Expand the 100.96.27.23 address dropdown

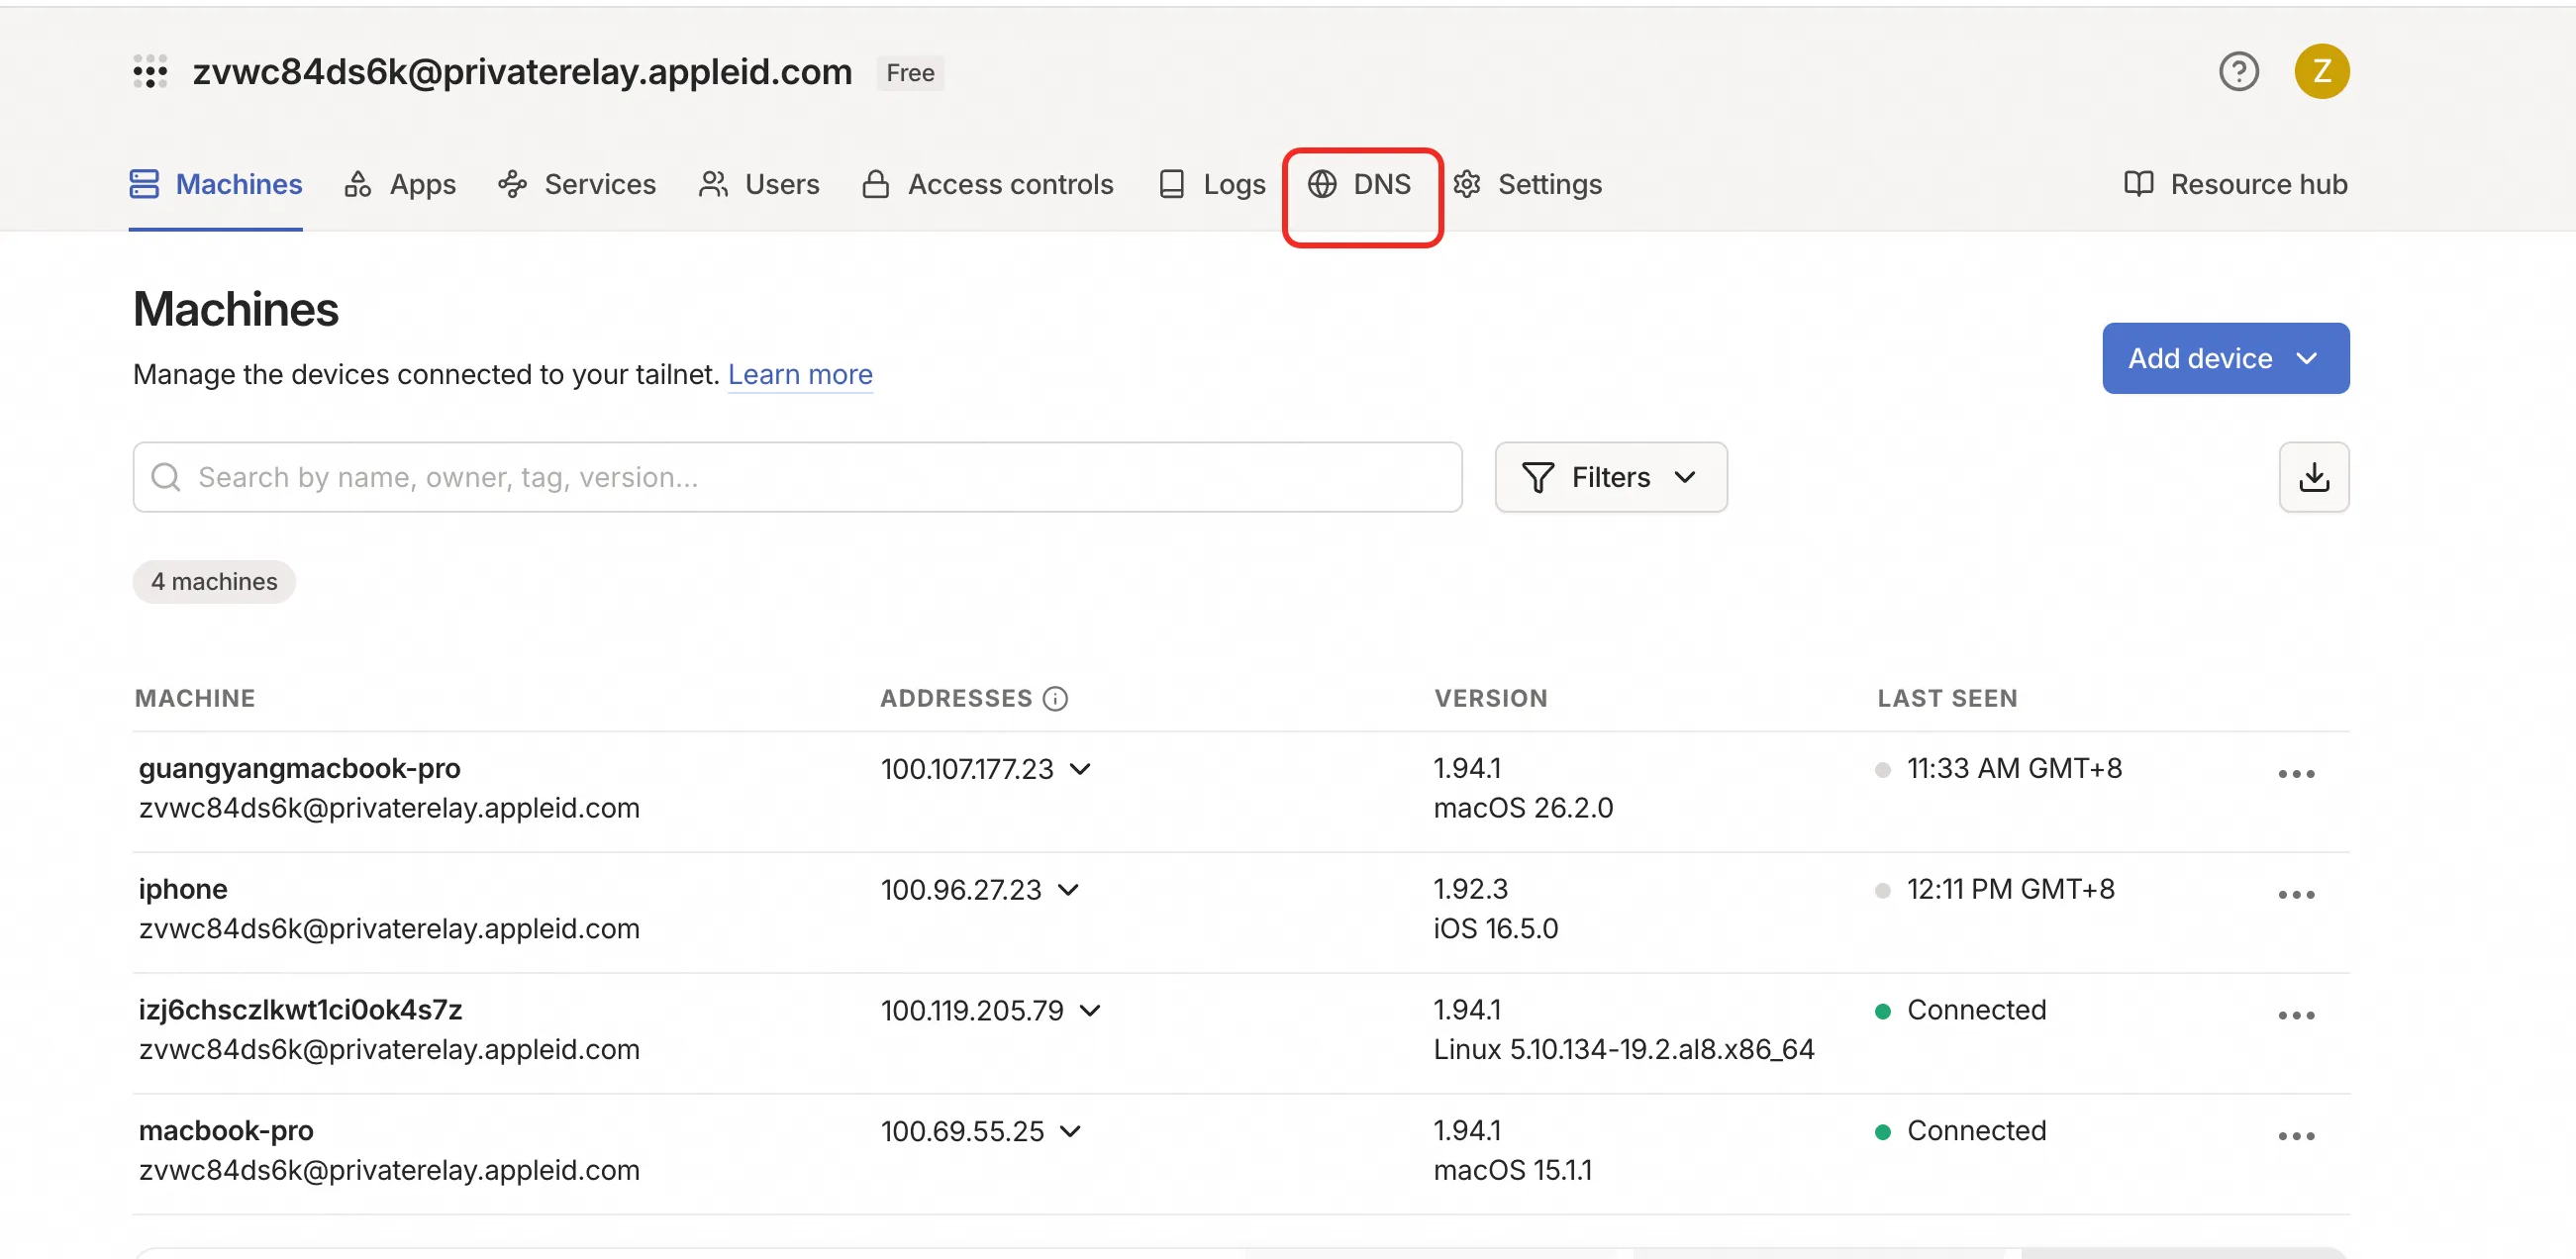tap(1068, 890)
